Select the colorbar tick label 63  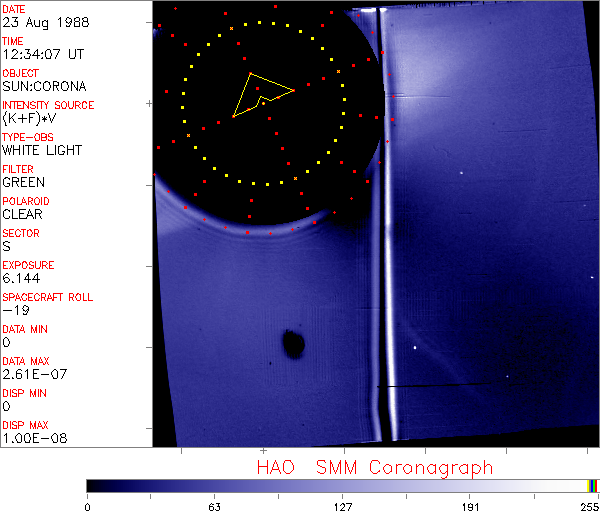click(x=214, y=505)
